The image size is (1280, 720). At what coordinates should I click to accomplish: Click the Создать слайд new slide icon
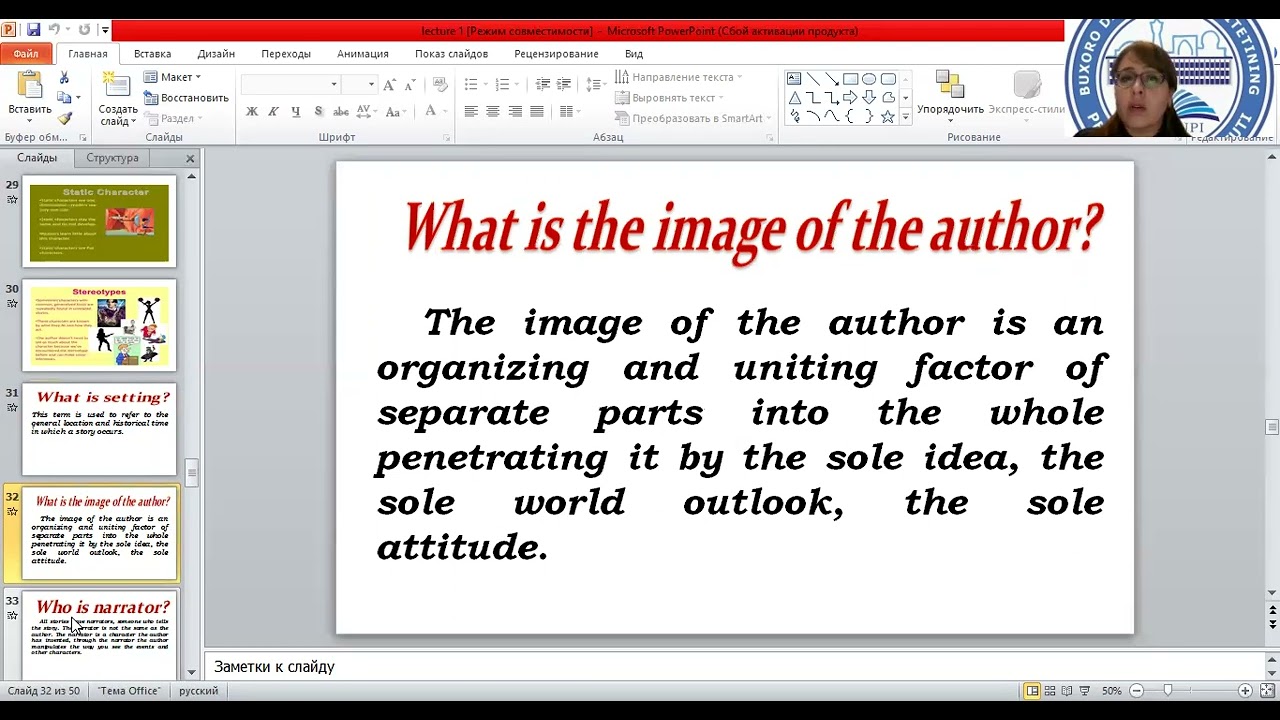tap(117, 86)
